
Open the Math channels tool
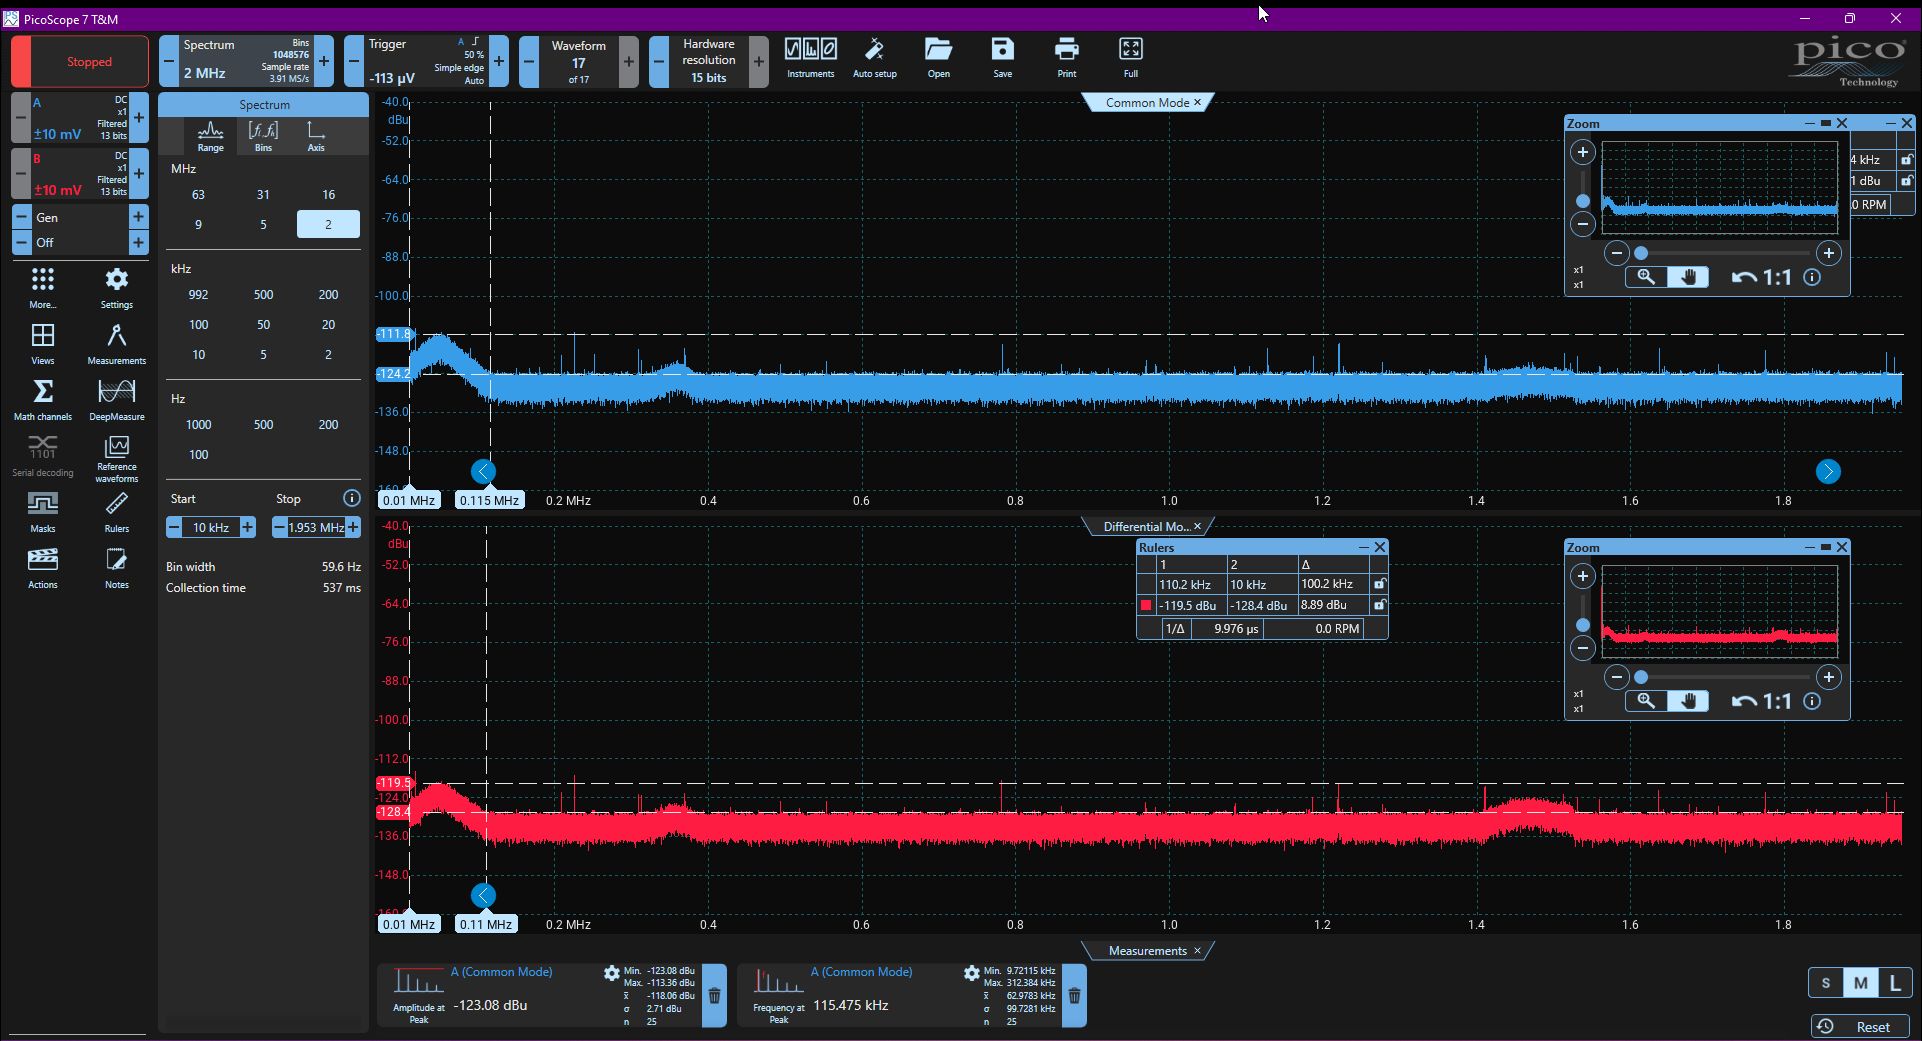coord(43,399)
